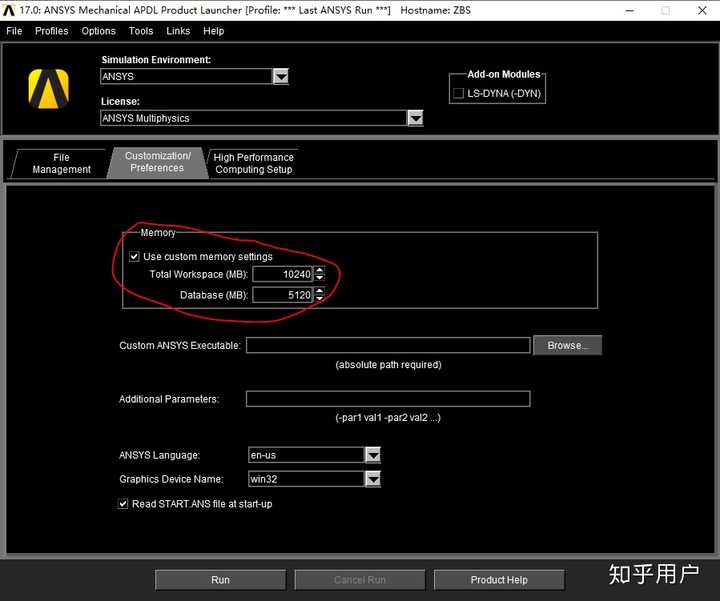
Task: Expand ANSYS Language dropdown arrow
Action: (373, 455)
